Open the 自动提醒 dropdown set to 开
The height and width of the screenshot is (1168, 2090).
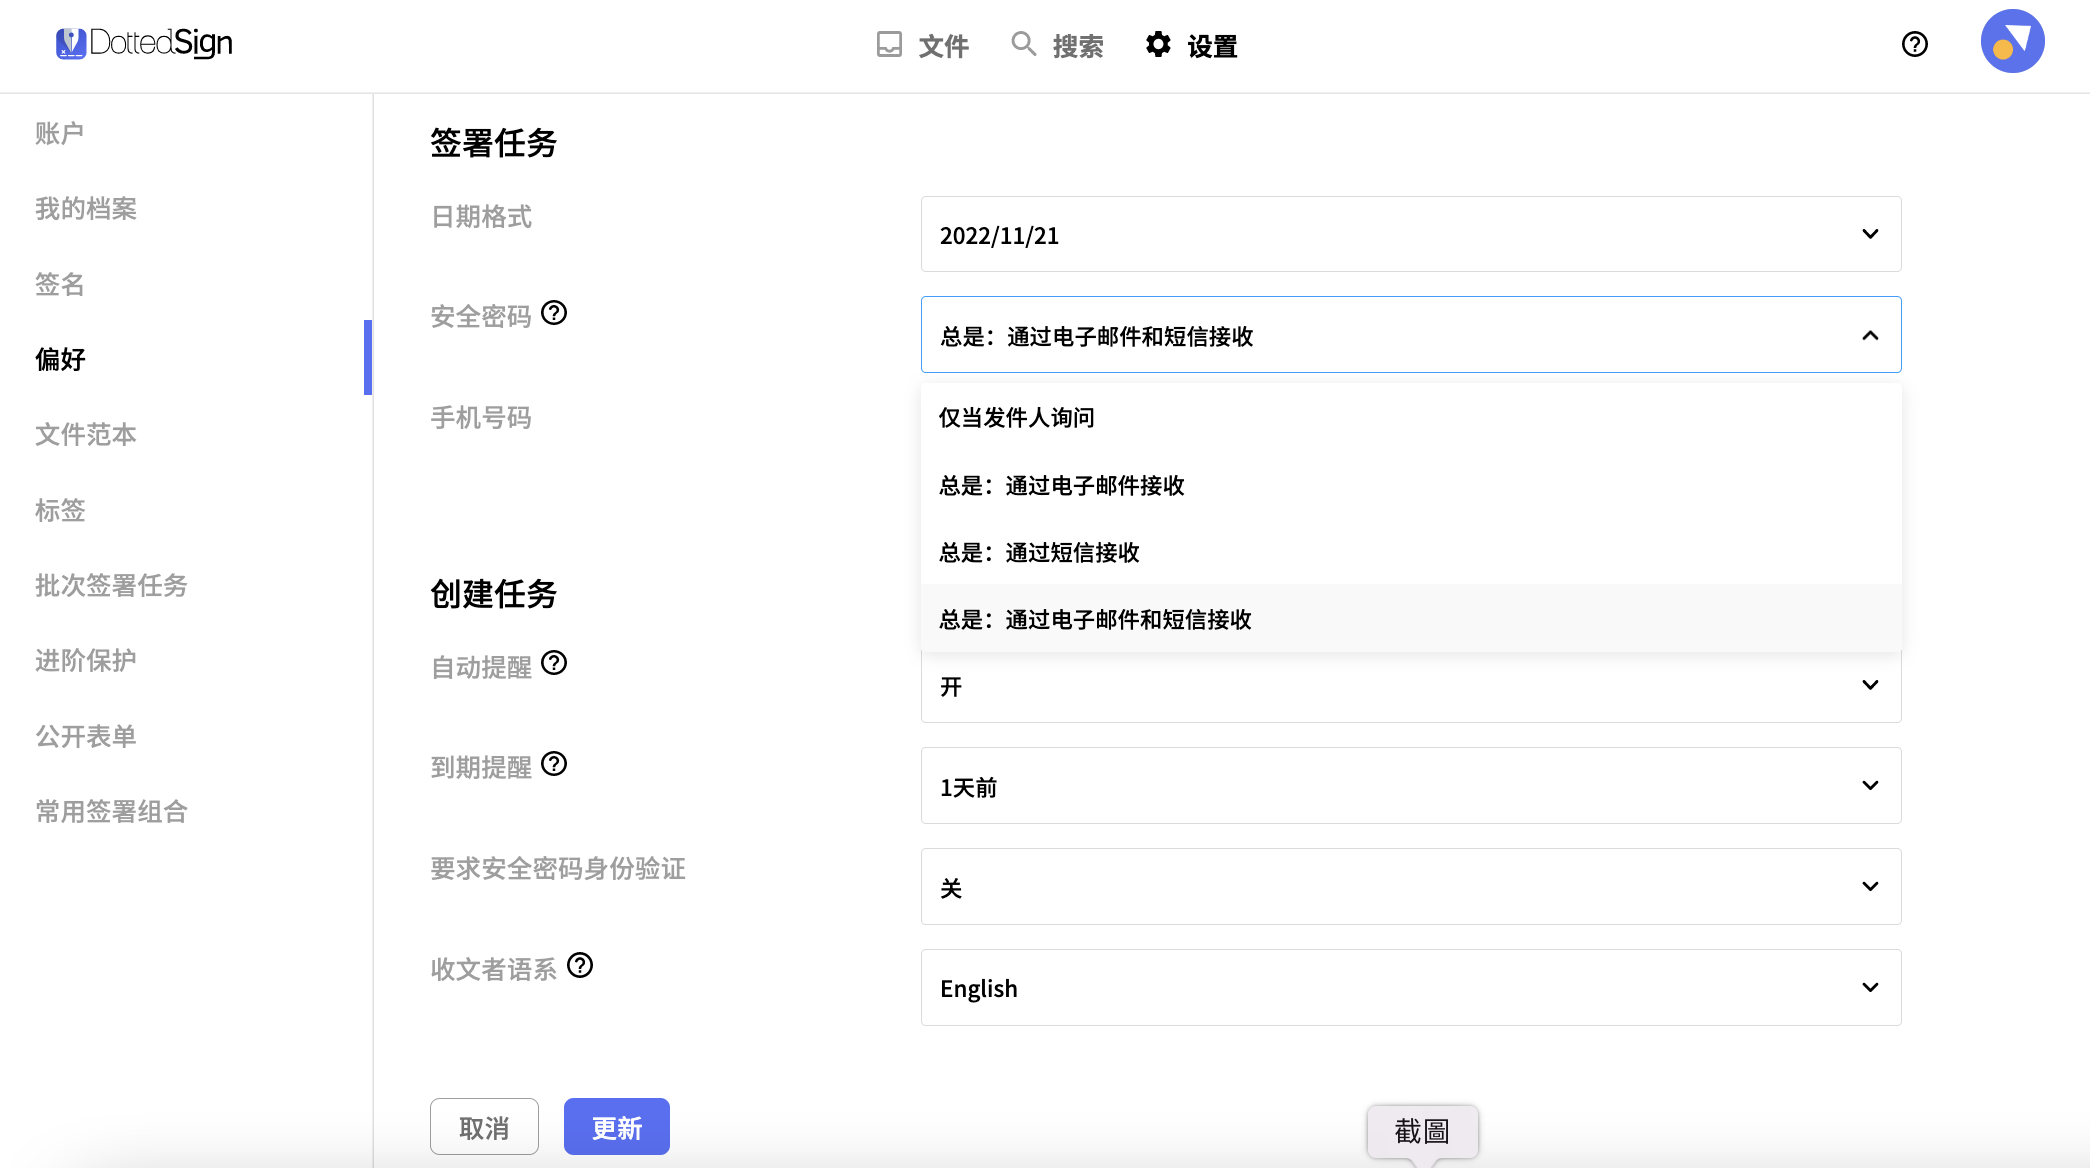click(x=1411, y=688)
